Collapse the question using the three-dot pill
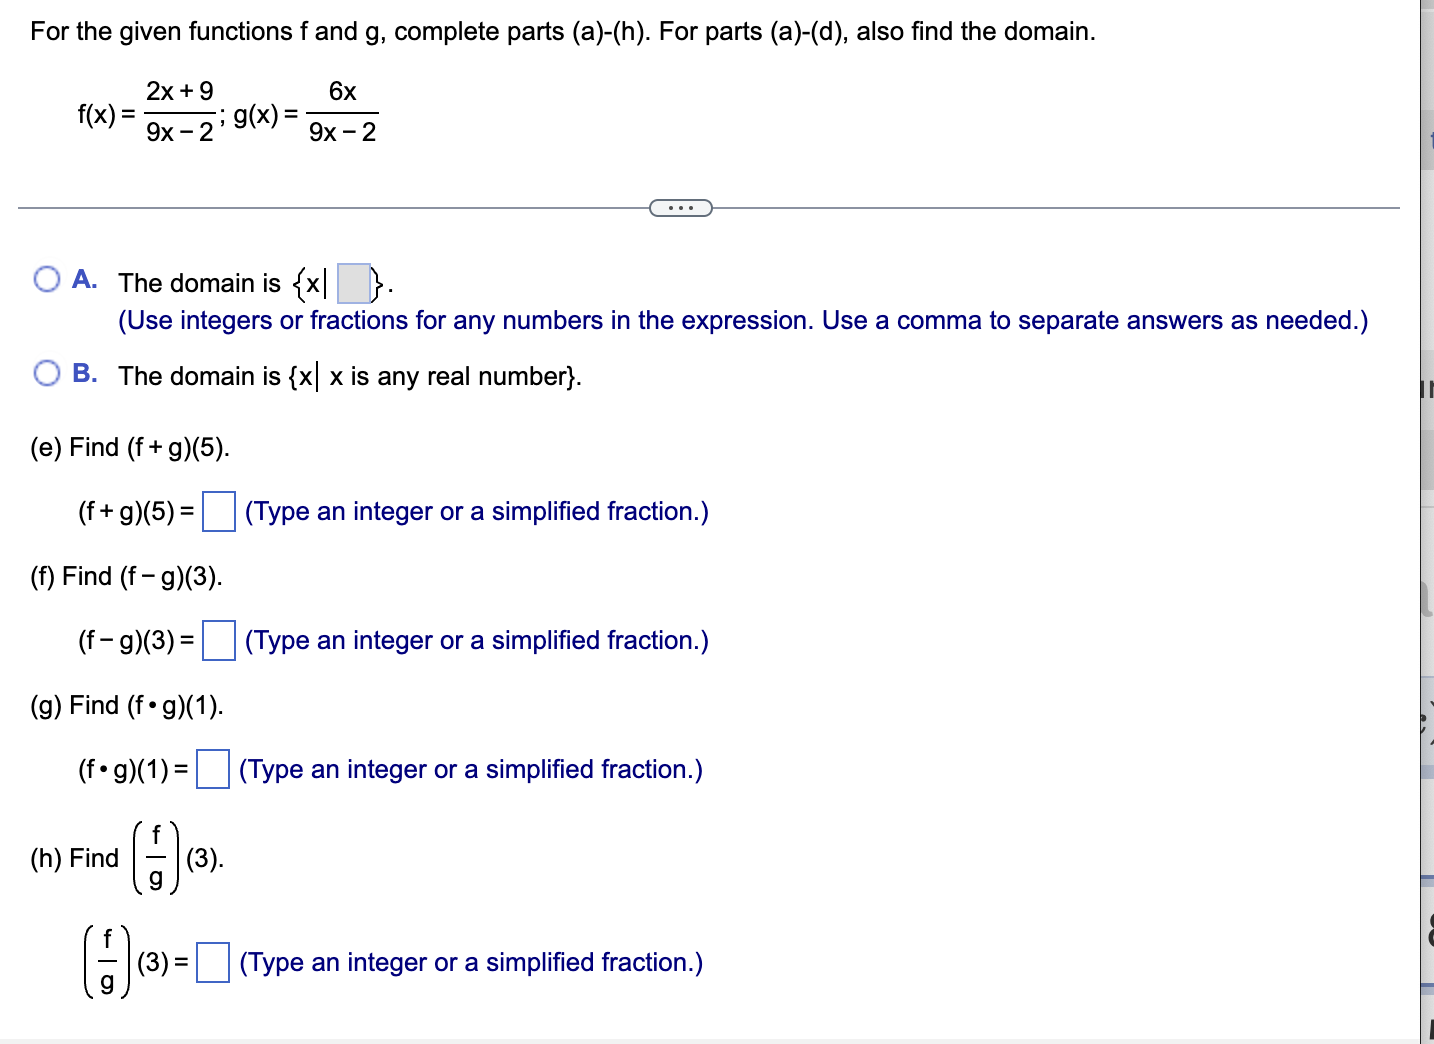1434x1044 pixels. (681, 207)
